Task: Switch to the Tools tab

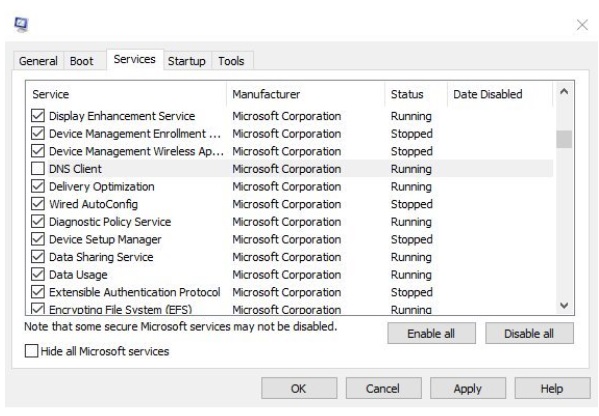Action: click(x=231, y=61)
